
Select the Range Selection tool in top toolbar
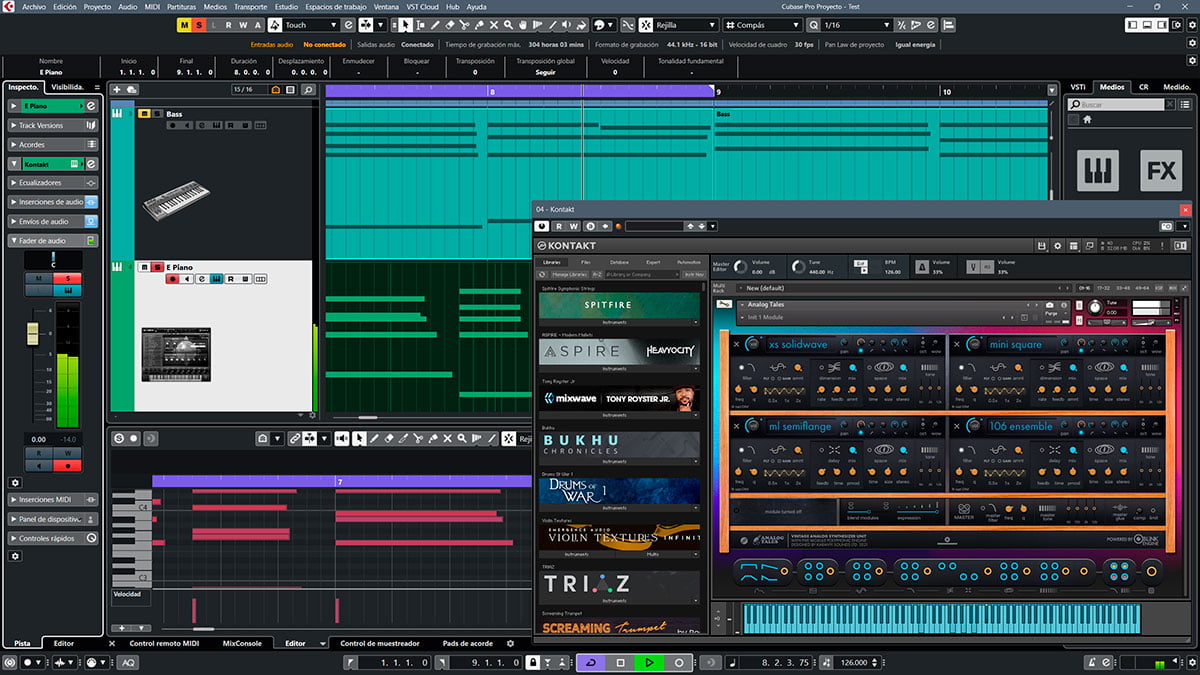coord(421,25)
